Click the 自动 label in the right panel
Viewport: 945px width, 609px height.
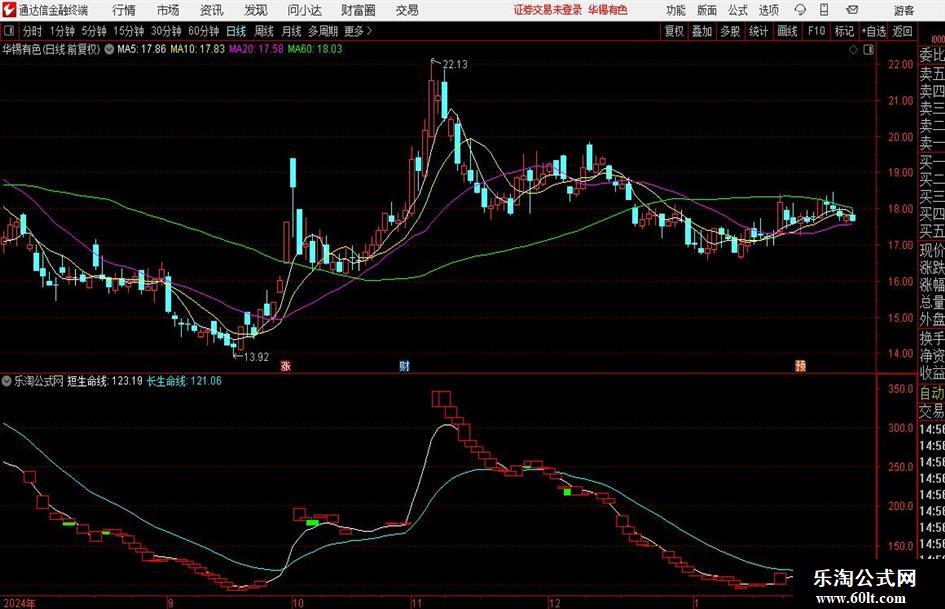(x=932, y=393)
